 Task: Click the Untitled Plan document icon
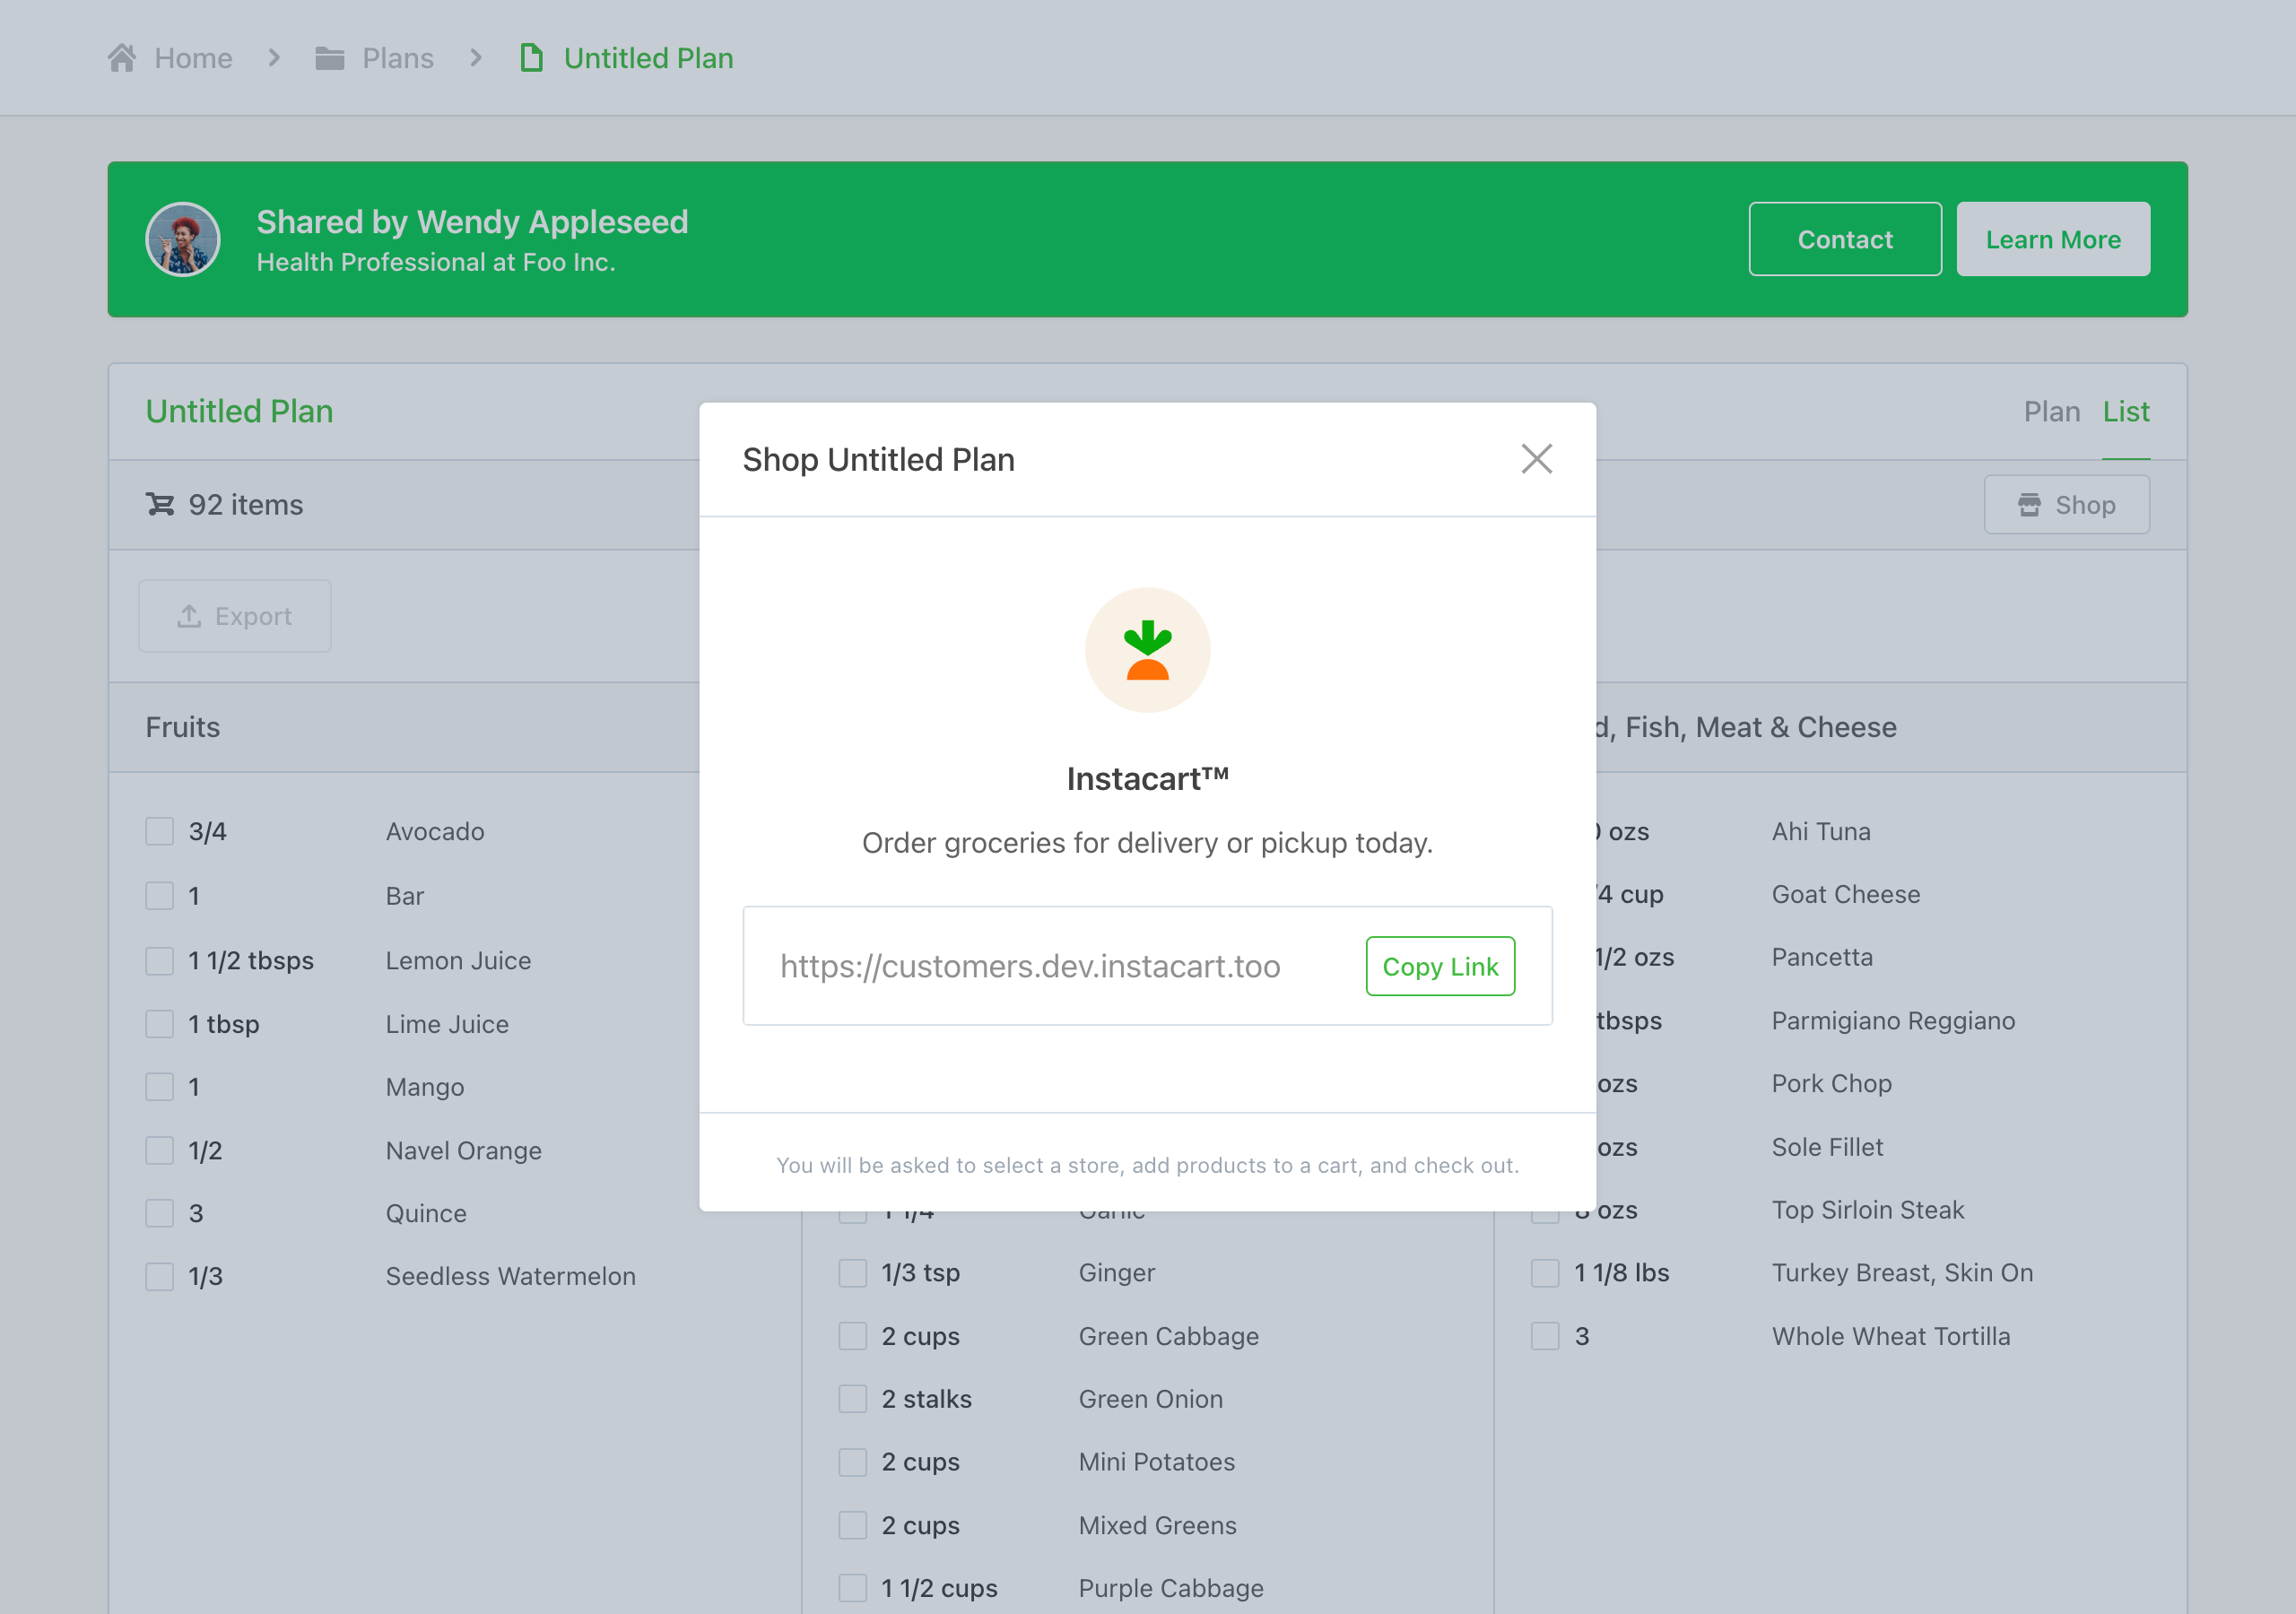(x=532, y=58)
